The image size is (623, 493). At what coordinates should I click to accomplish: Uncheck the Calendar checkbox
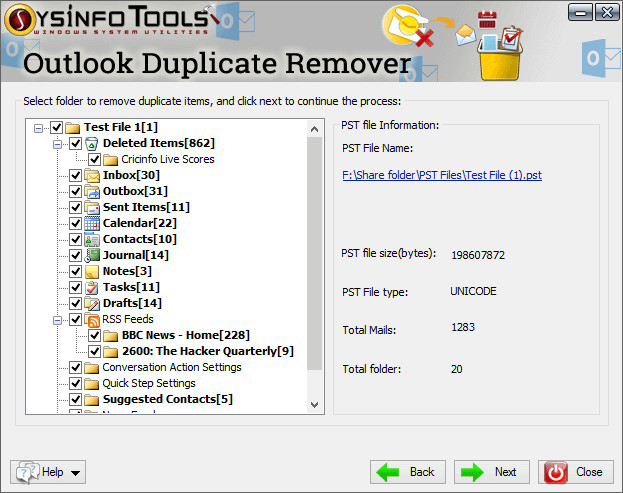(75, 224)
